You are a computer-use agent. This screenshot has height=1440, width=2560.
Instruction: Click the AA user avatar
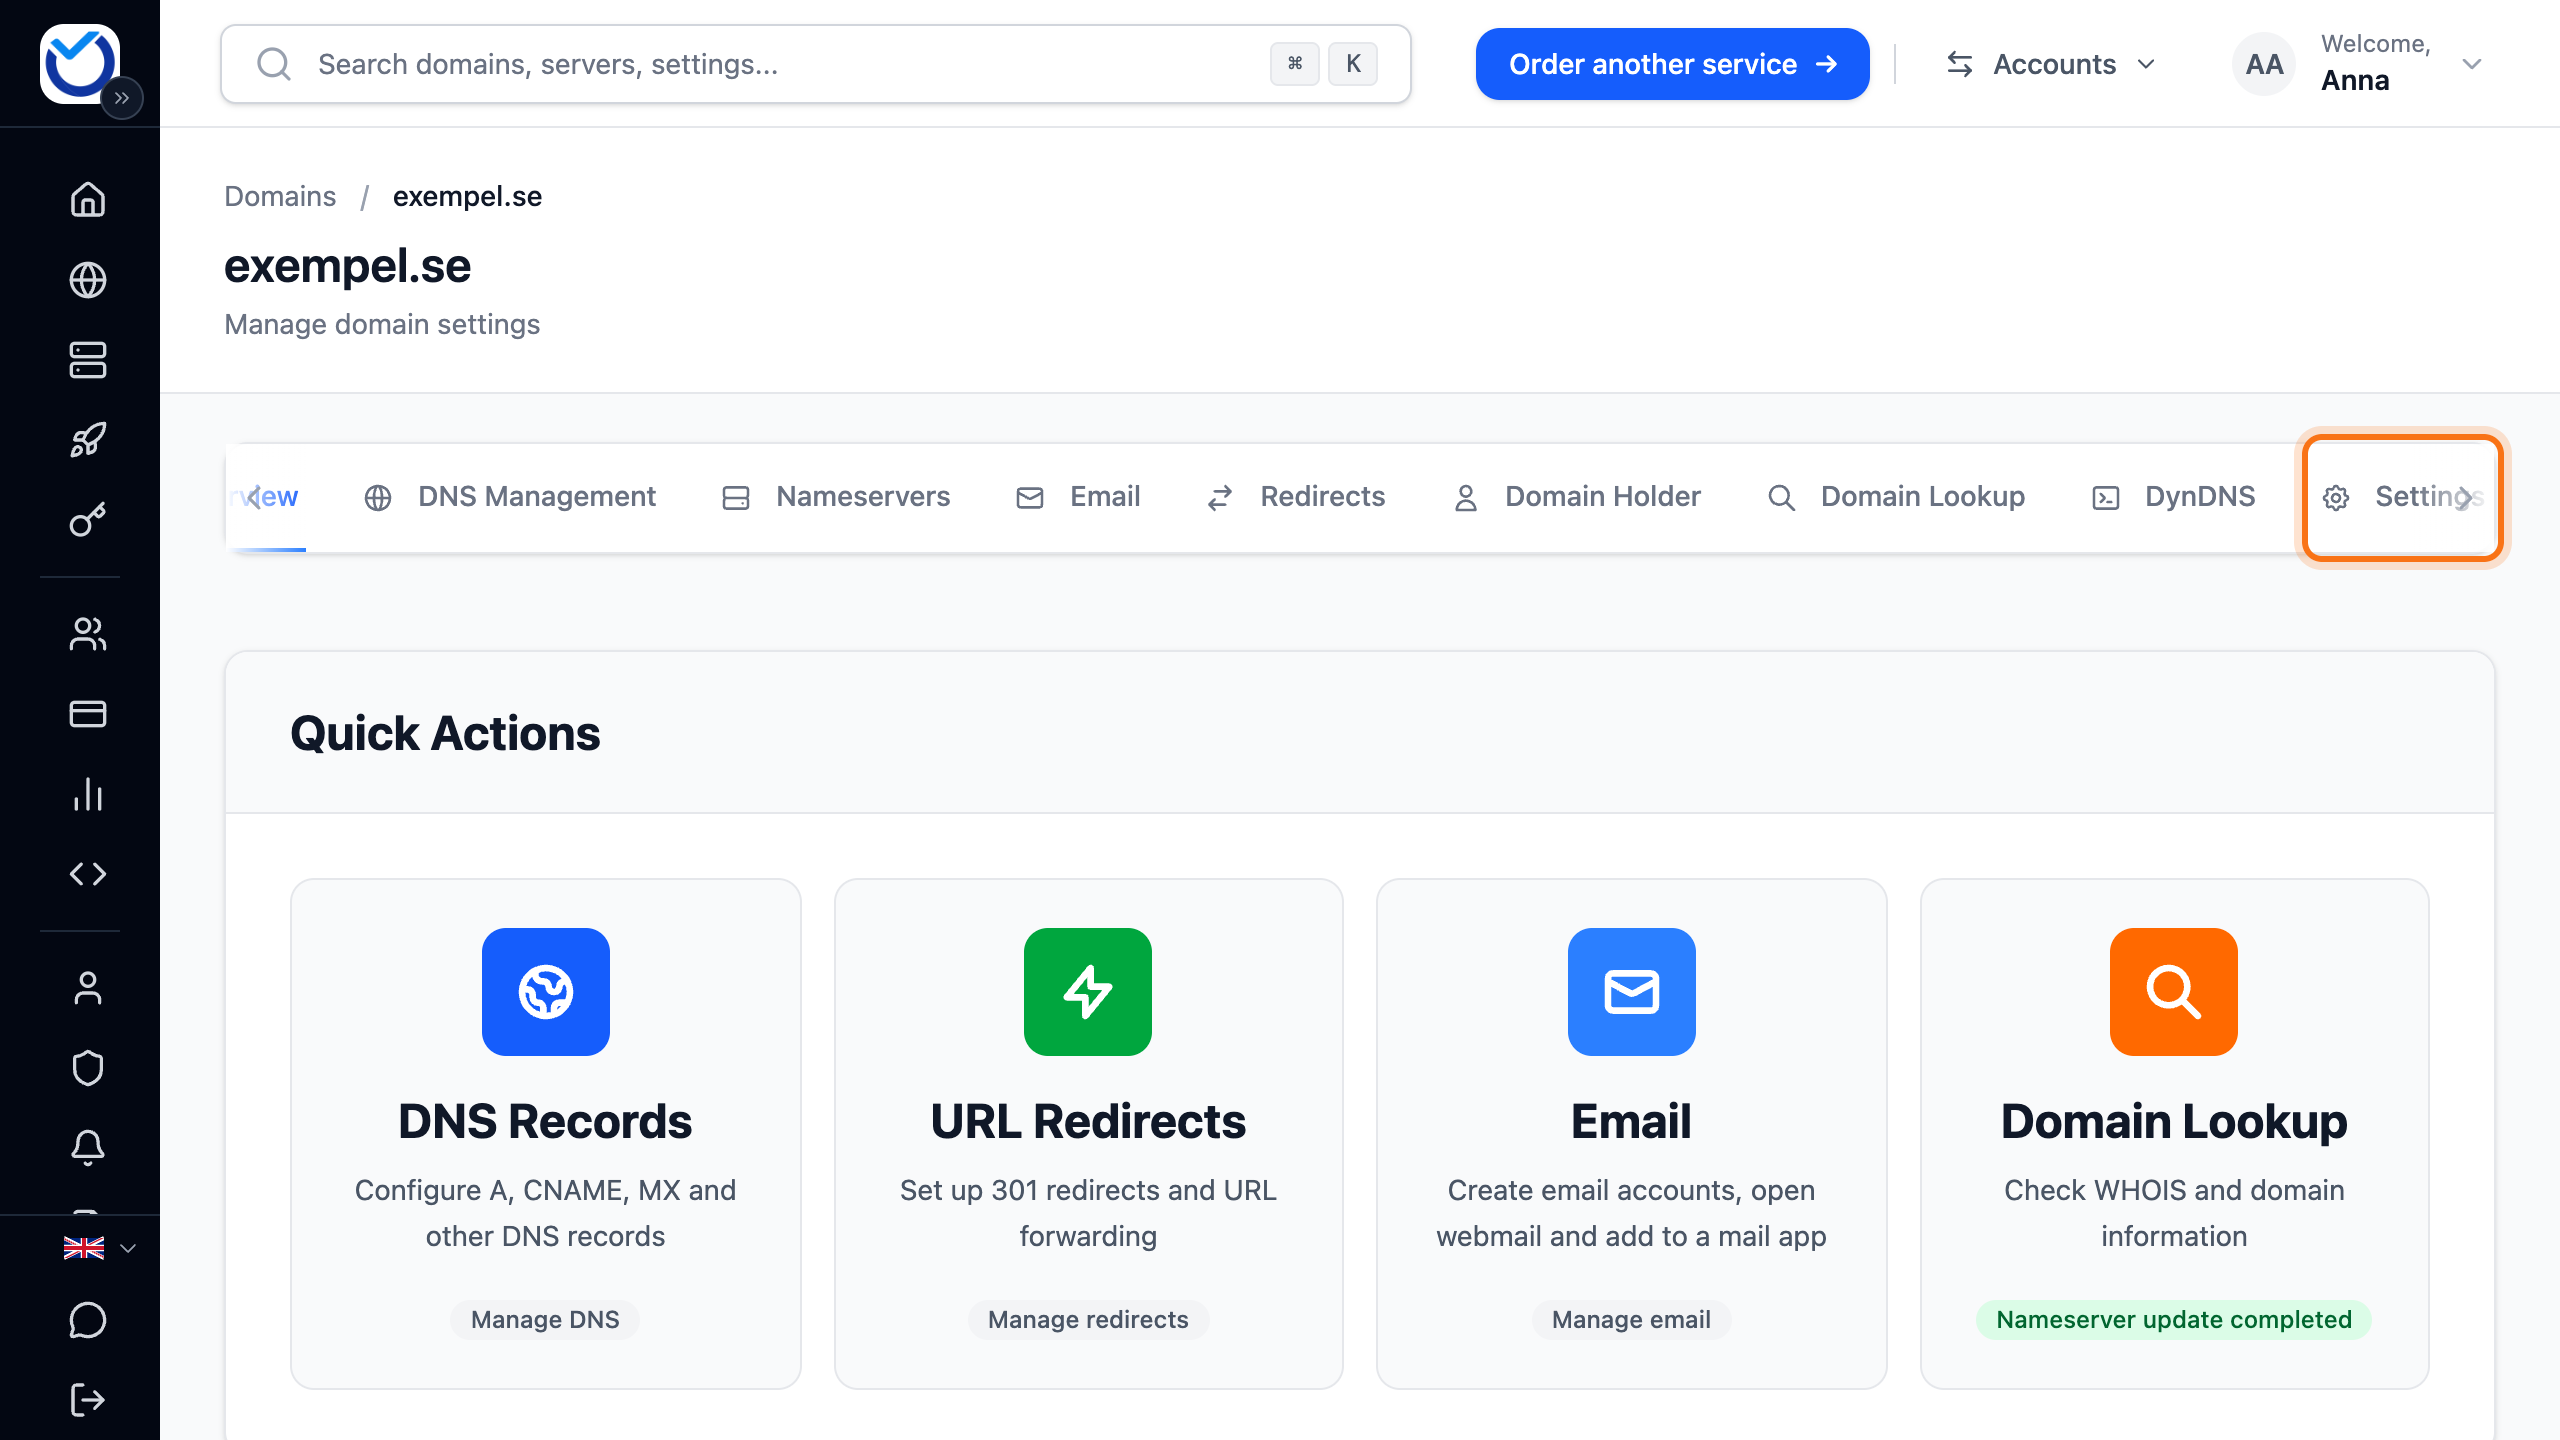2264,64
